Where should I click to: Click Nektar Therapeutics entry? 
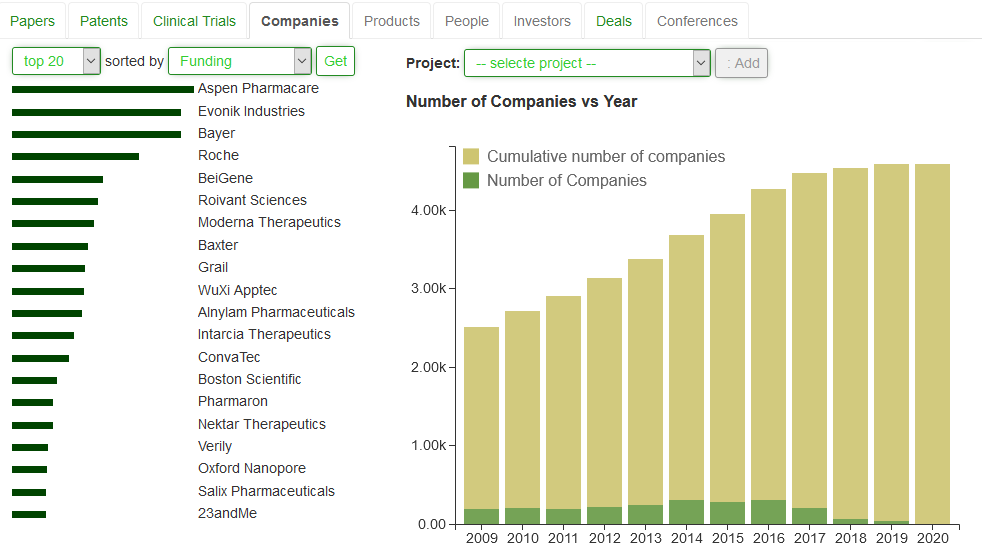tap(262, 424)
